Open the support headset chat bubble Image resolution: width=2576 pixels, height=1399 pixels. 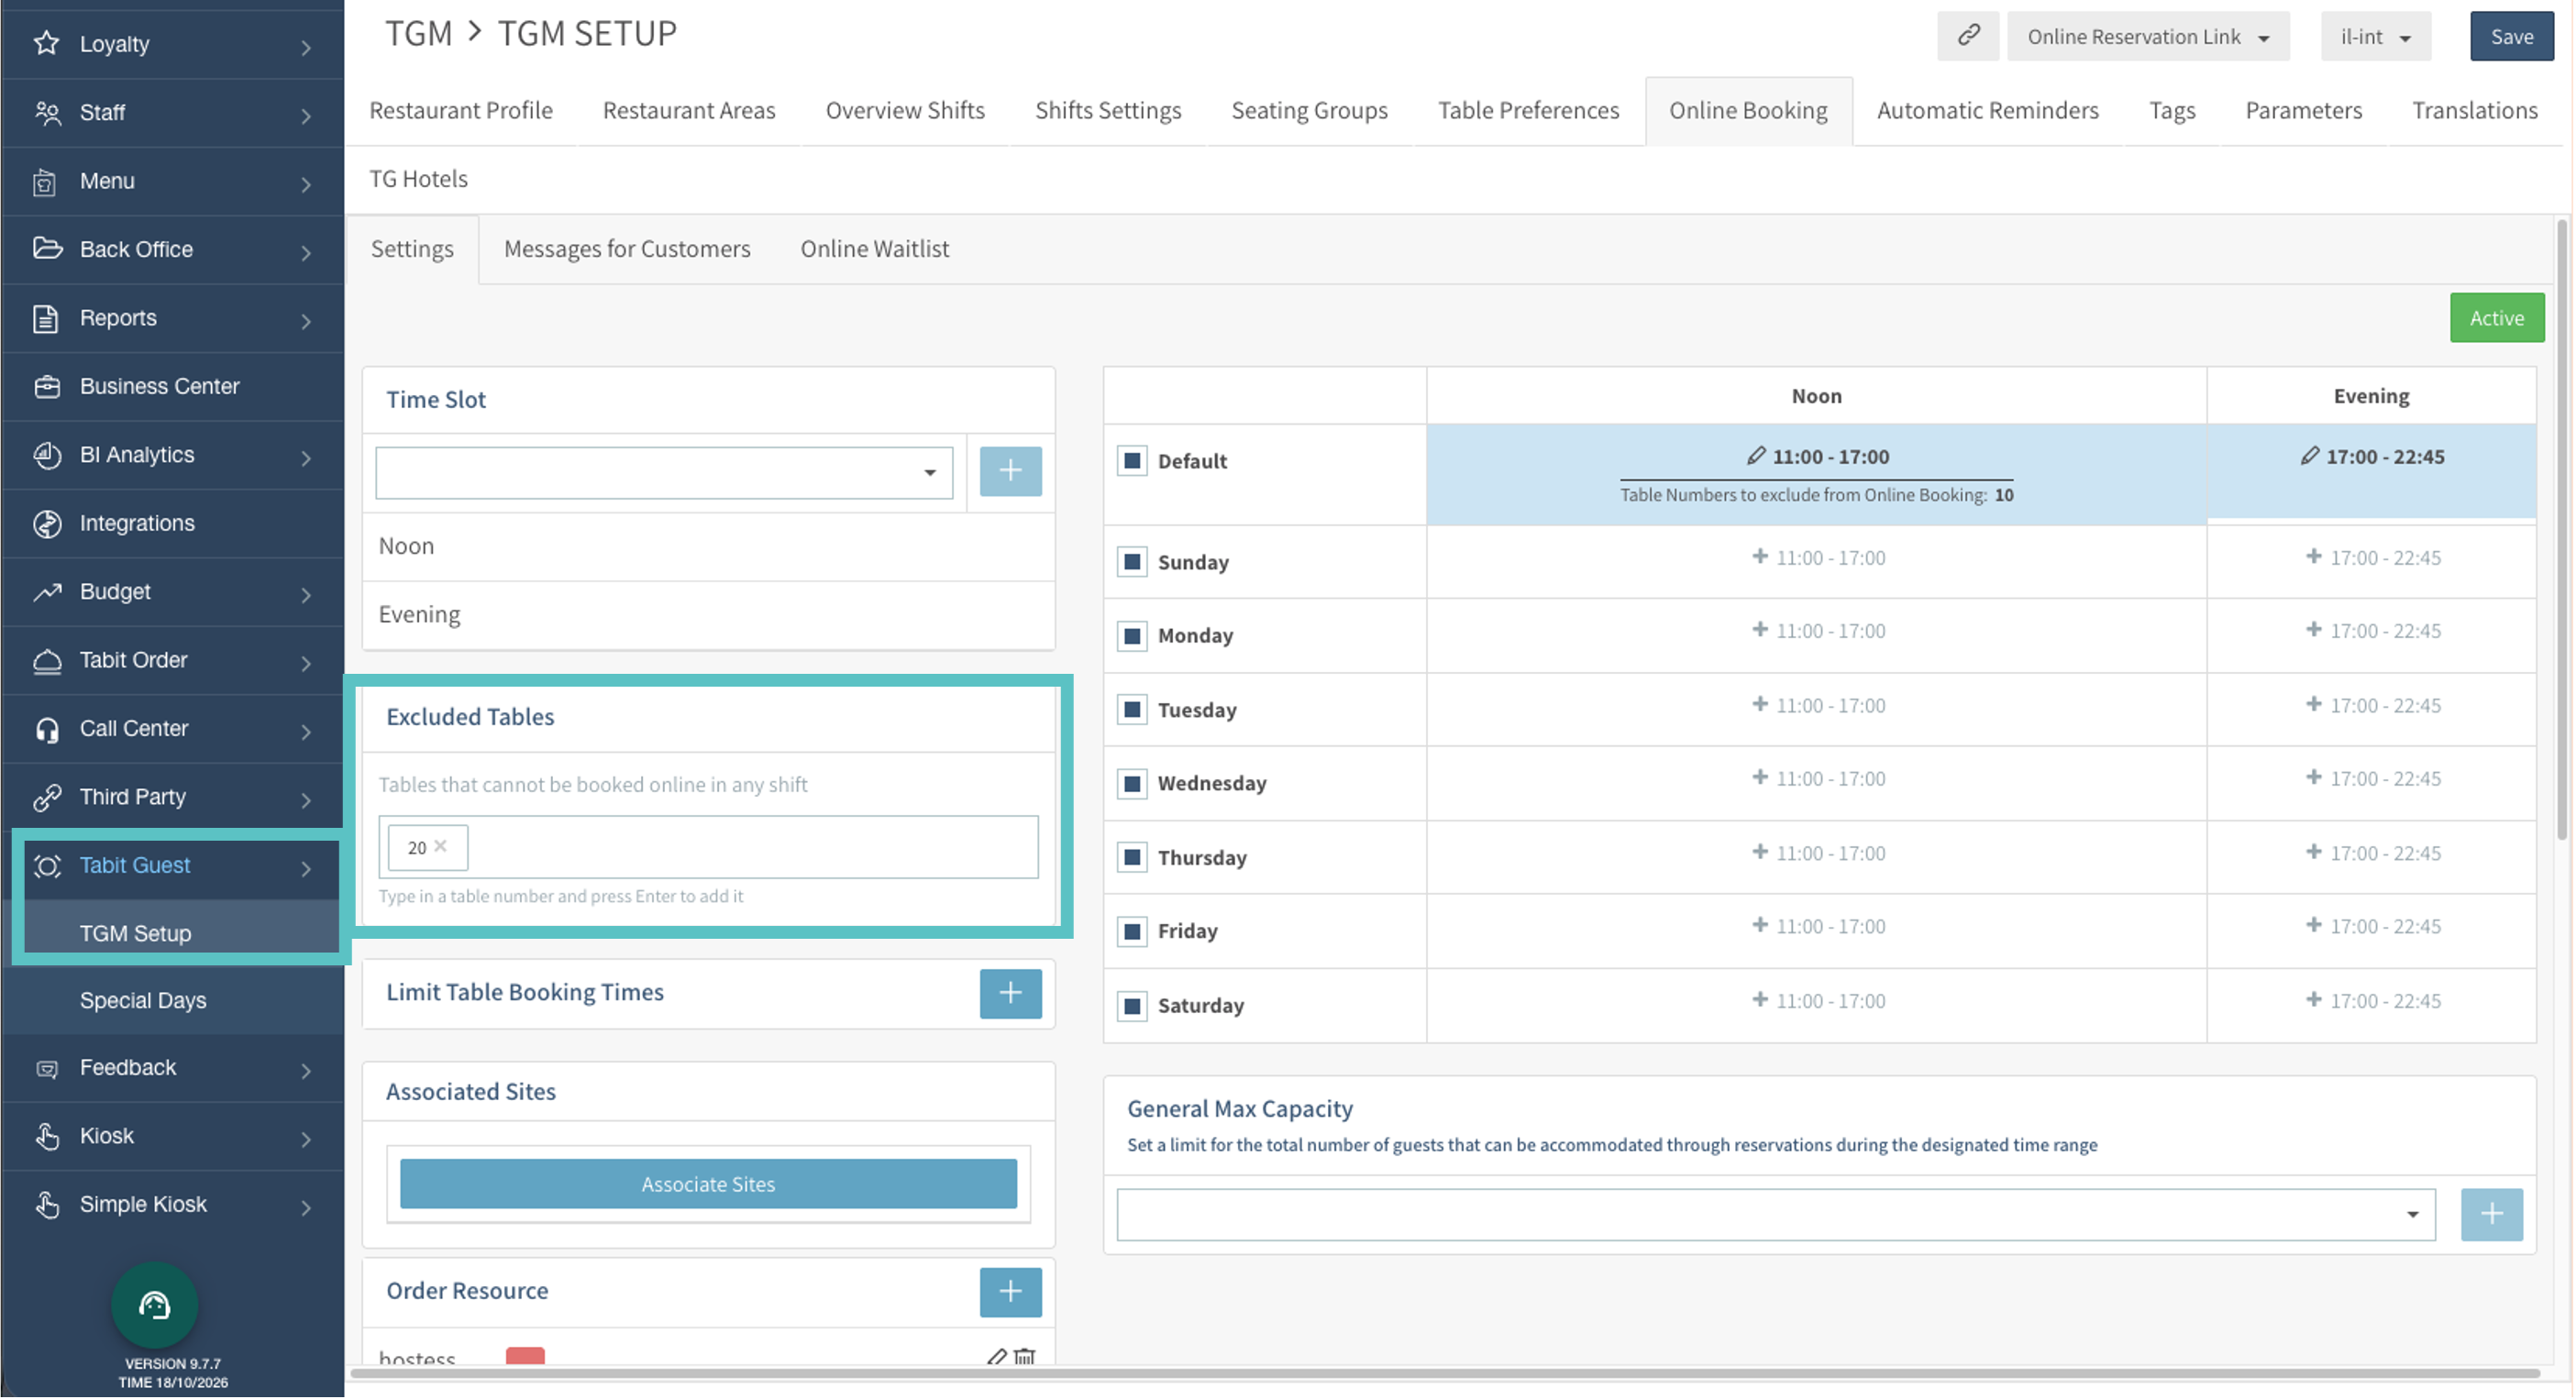[x=154, y=1305]
